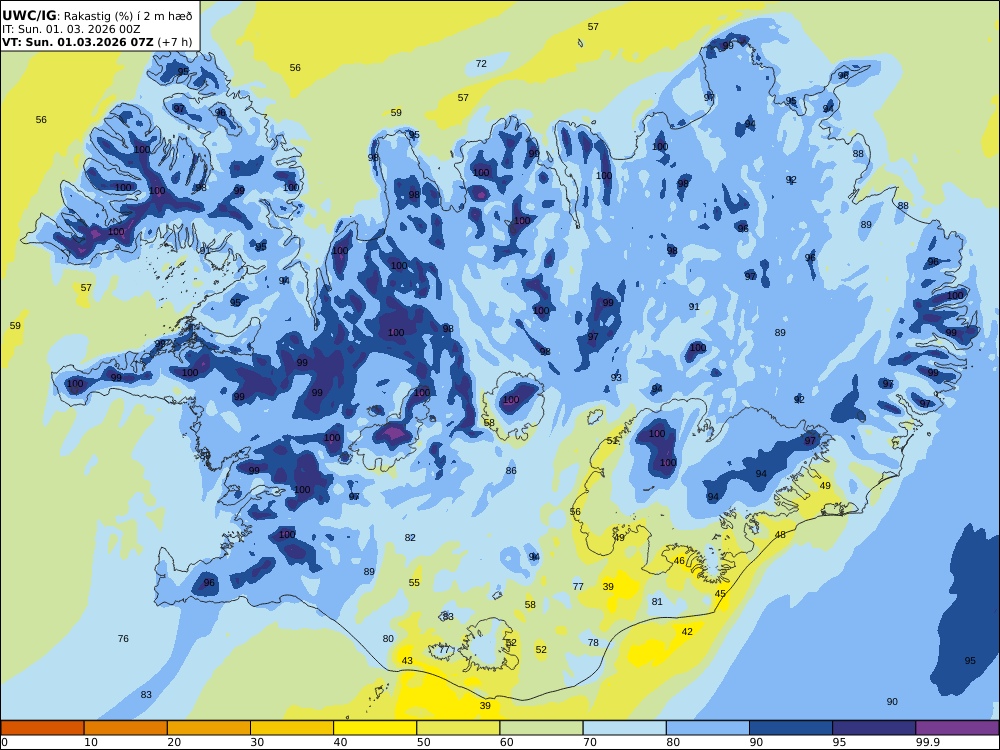Select the 10–20 orange legend swatch

(x=126, y=728)
